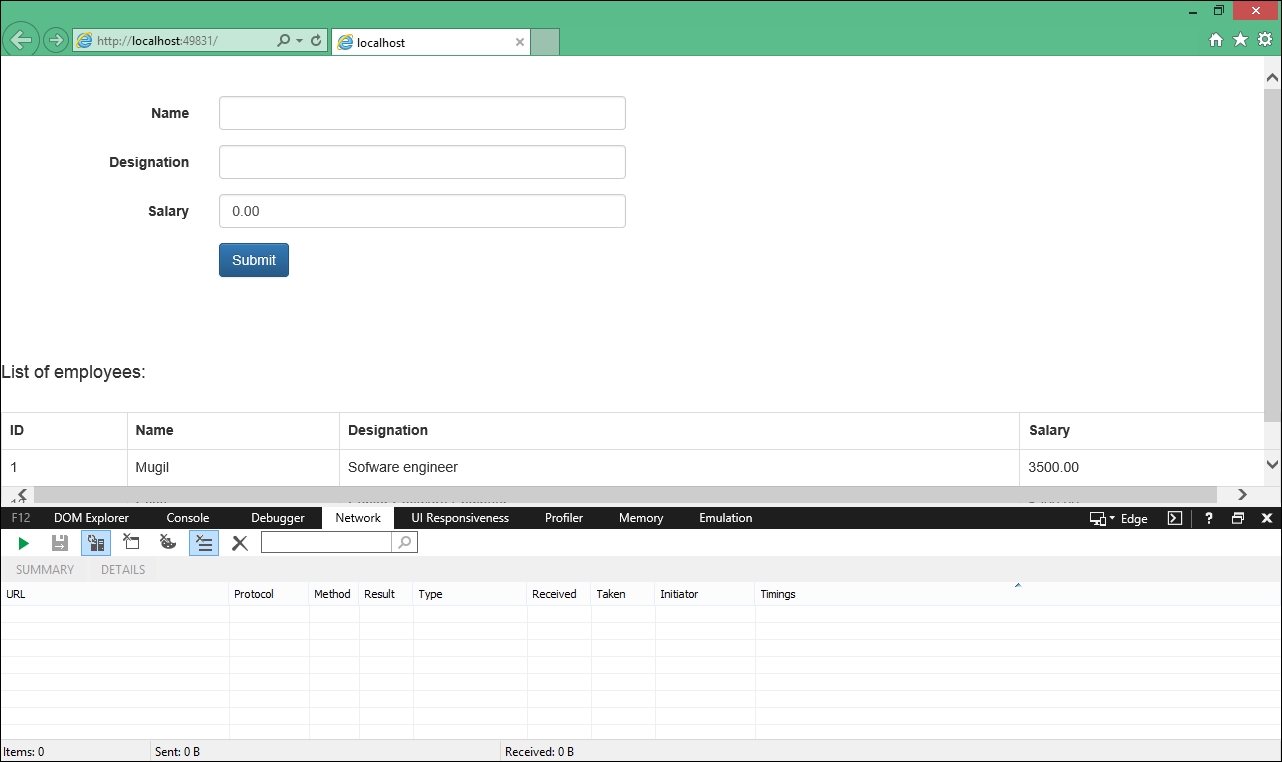1282x762 pixels.
Task: Click the emulation device icon dropdown in dev tools
Action: [1102, 519]
